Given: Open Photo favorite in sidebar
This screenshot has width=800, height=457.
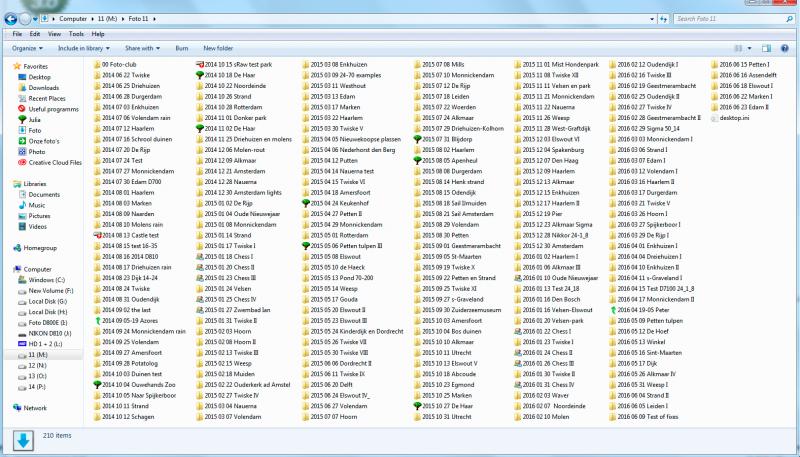Looking at the screenshot, I should tap(37, 152).
